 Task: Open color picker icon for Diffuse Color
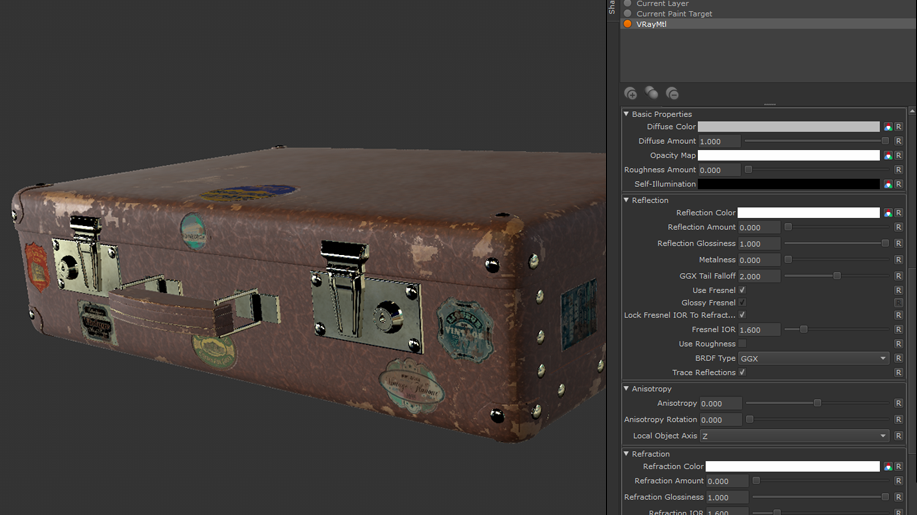tap(887, 127)
